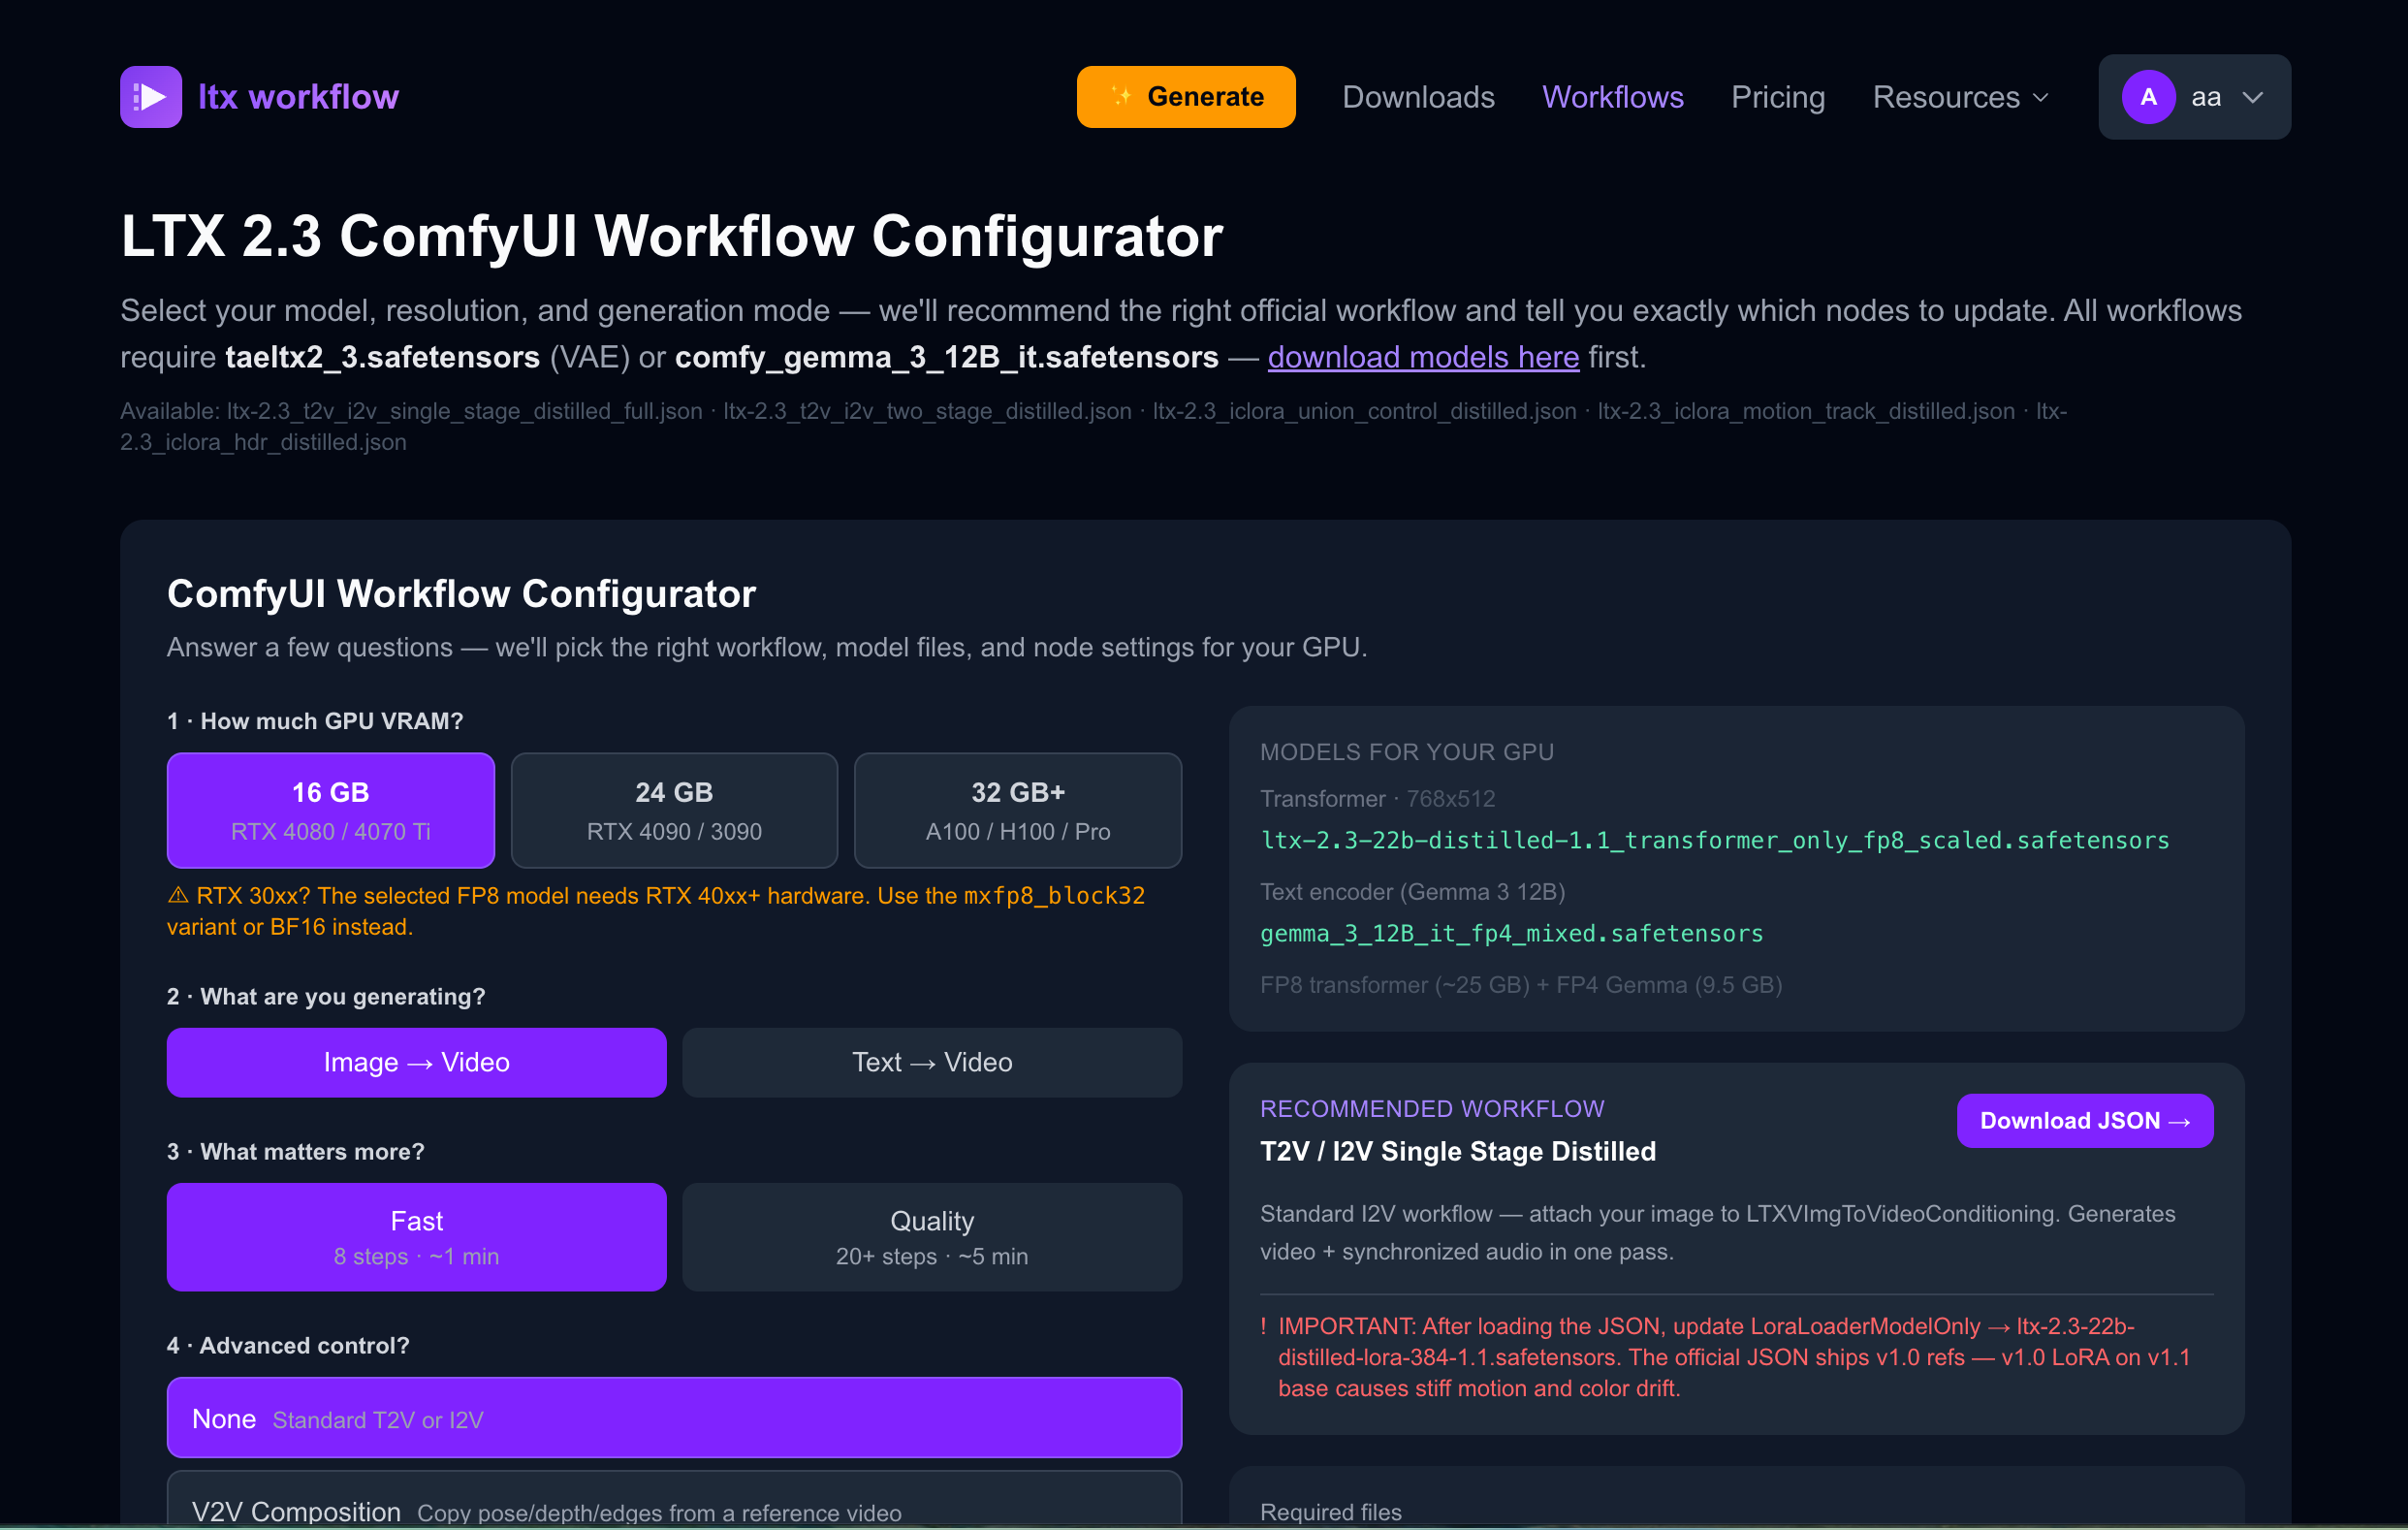Click the '3 · What matters more?' question
Viewport: 2408px width, 1530px height.
click(x=296, y=1151)
